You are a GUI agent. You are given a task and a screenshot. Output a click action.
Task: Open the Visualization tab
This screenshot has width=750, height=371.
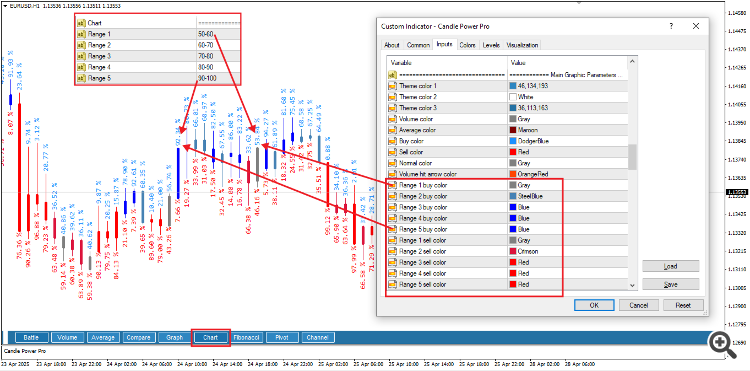click(x=522, y=45)
